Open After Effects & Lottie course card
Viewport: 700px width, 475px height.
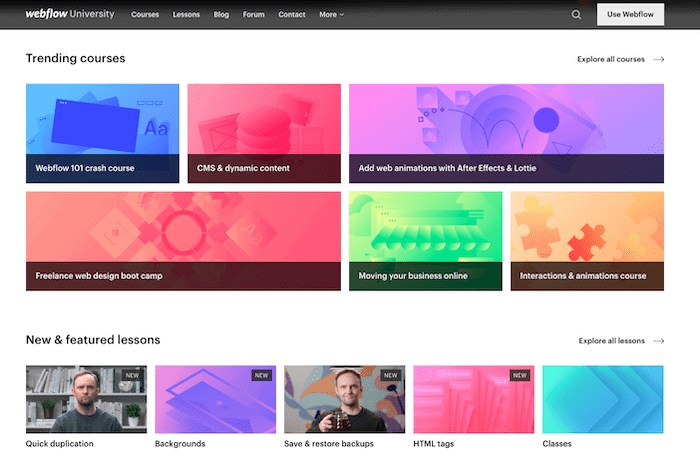point(506,133)
